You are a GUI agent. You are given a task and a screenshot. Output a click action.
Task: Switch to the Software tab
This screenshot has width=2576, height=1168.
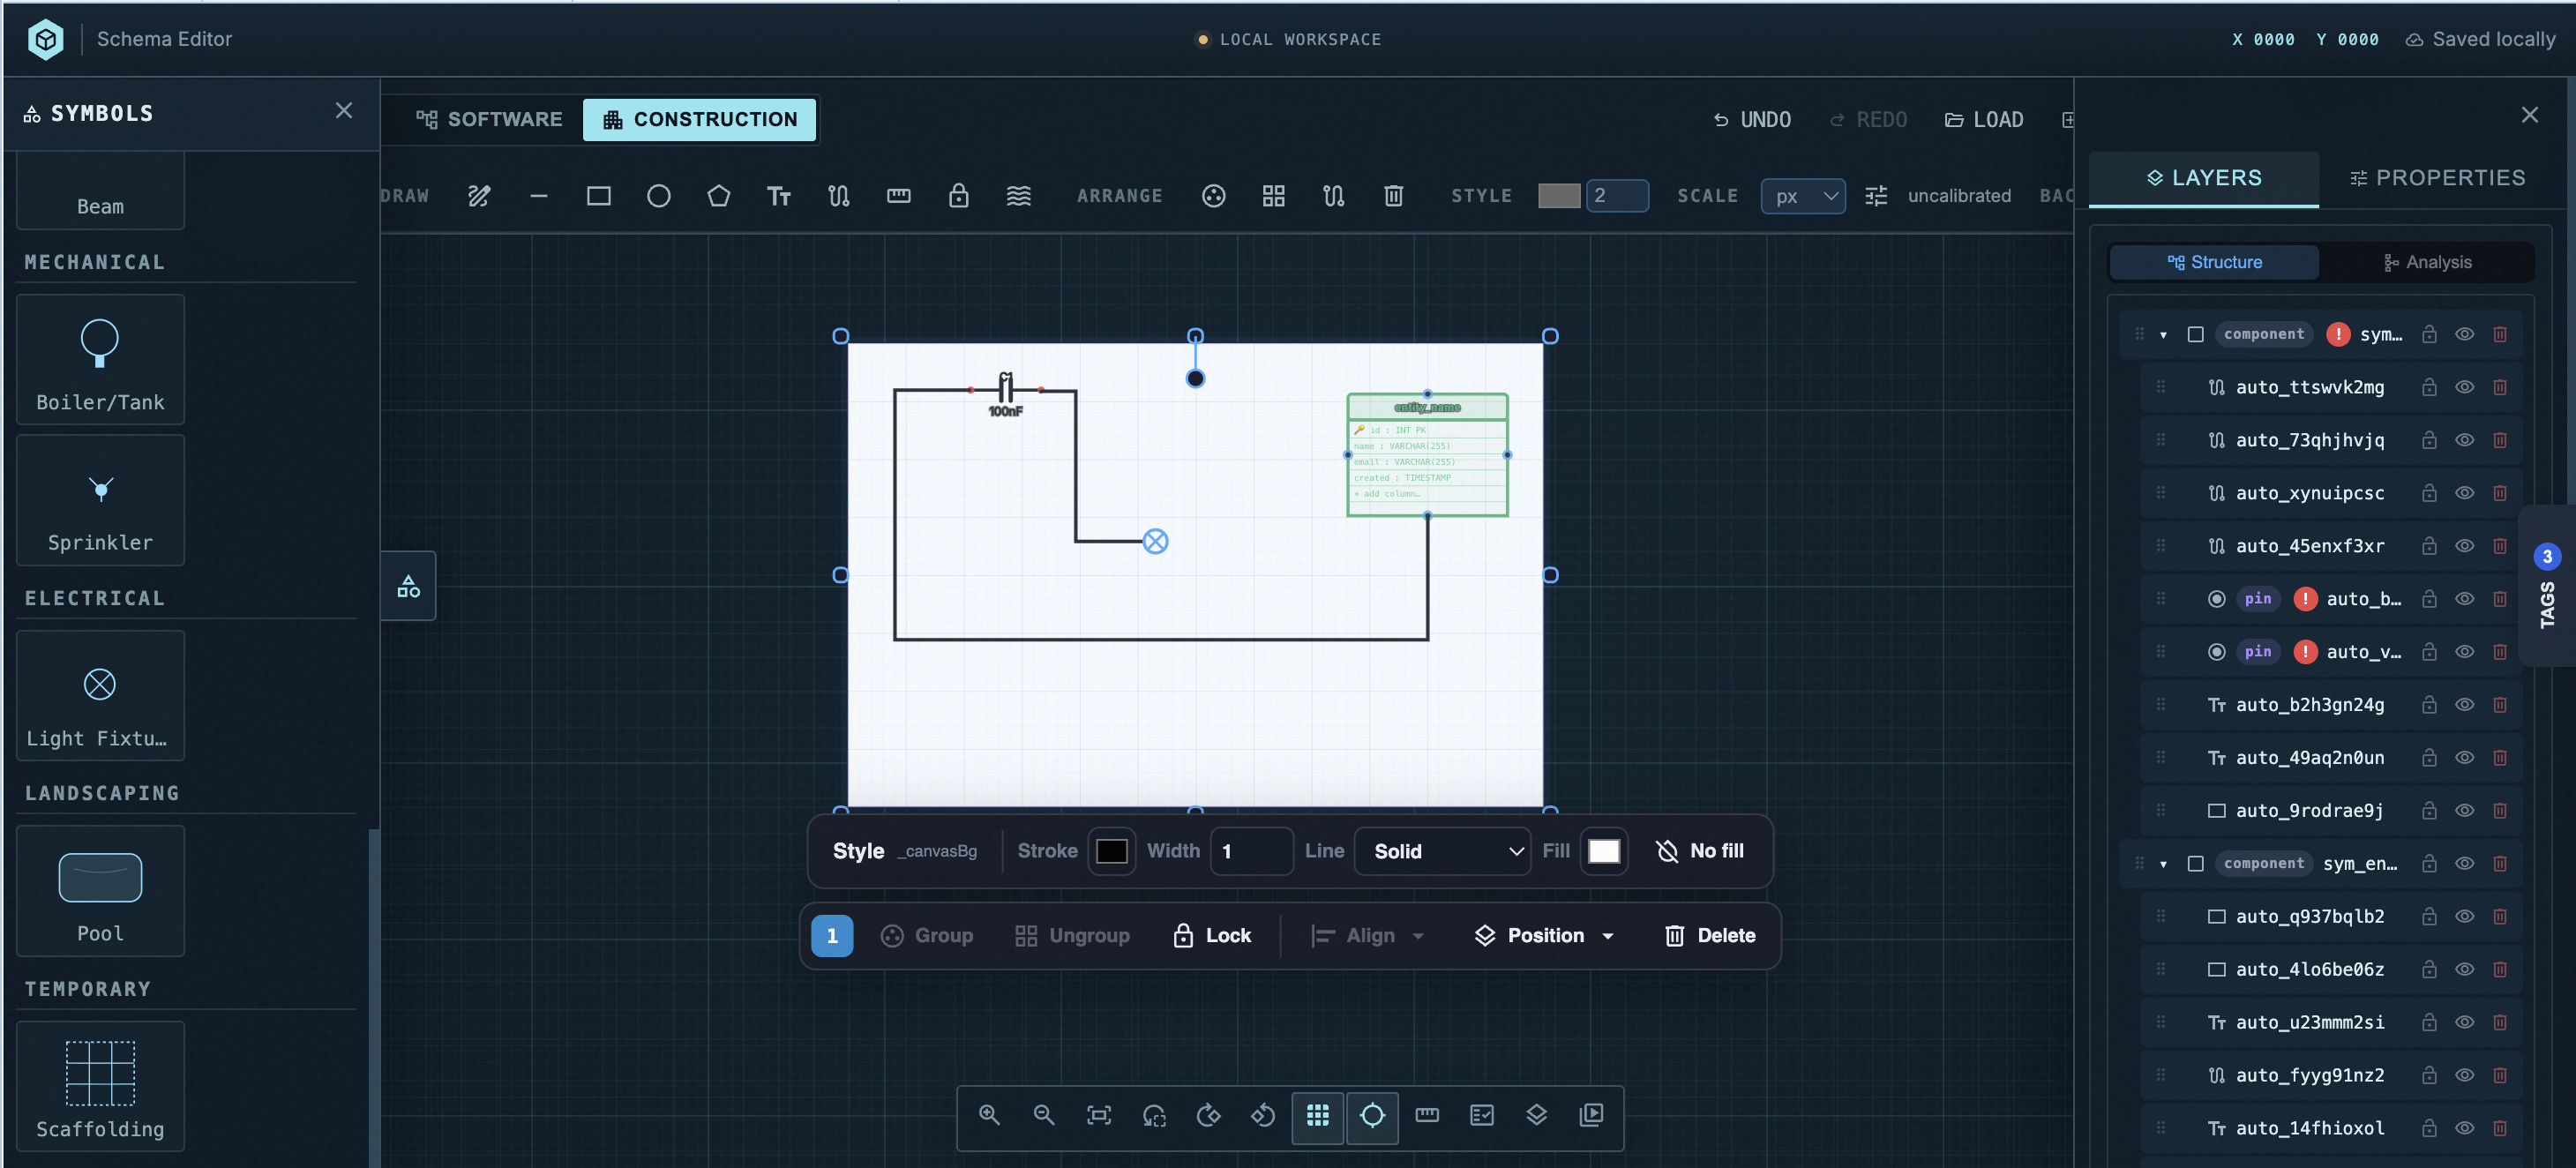[x=490, y=120]
